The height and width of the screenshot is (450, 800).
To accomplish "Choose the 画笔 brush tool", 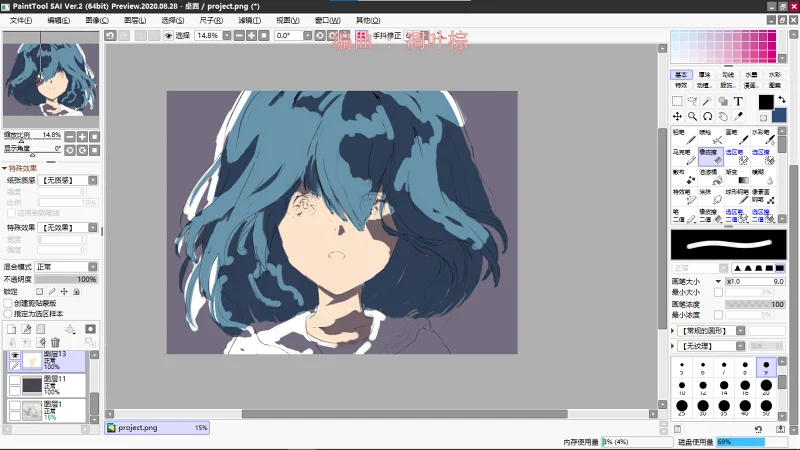I will tap(737, 136).
